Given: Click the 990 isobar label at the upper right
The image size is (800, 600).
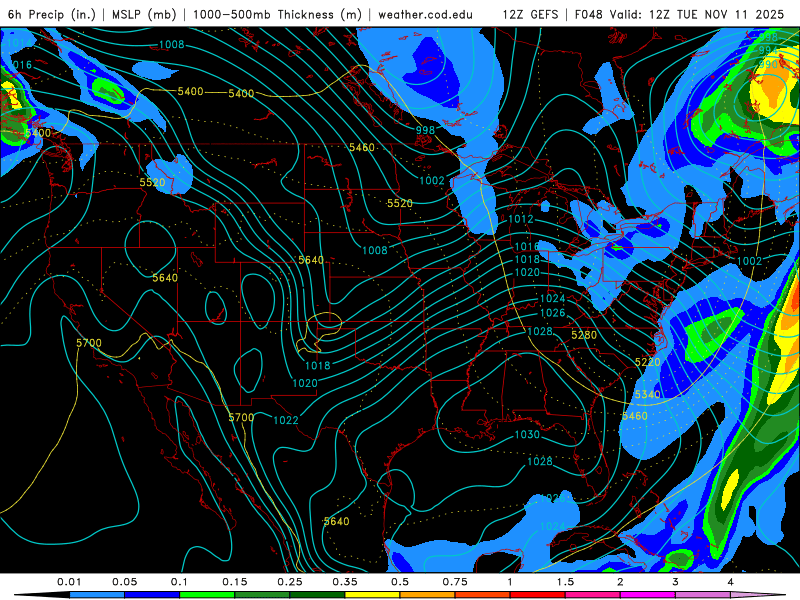Looking at the screenshot, I should (x=768, y=64).
